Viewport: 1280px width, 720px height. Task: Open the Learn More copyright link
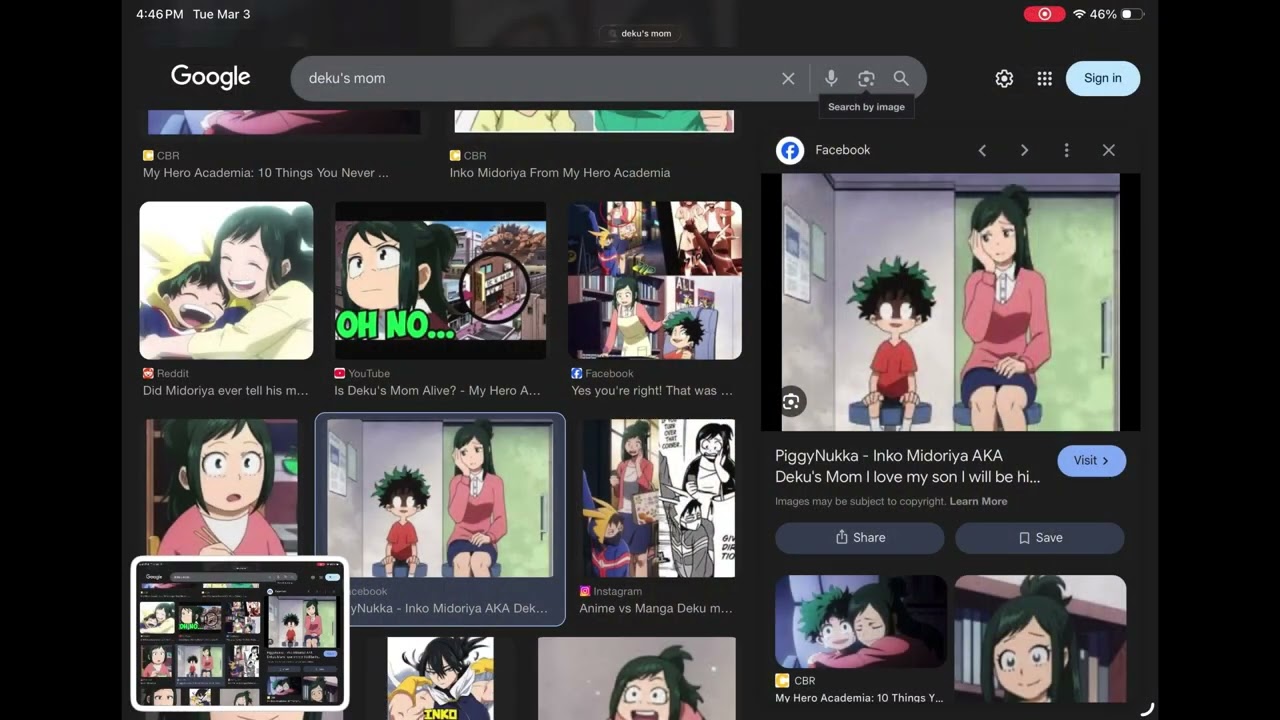coord(978,501)
